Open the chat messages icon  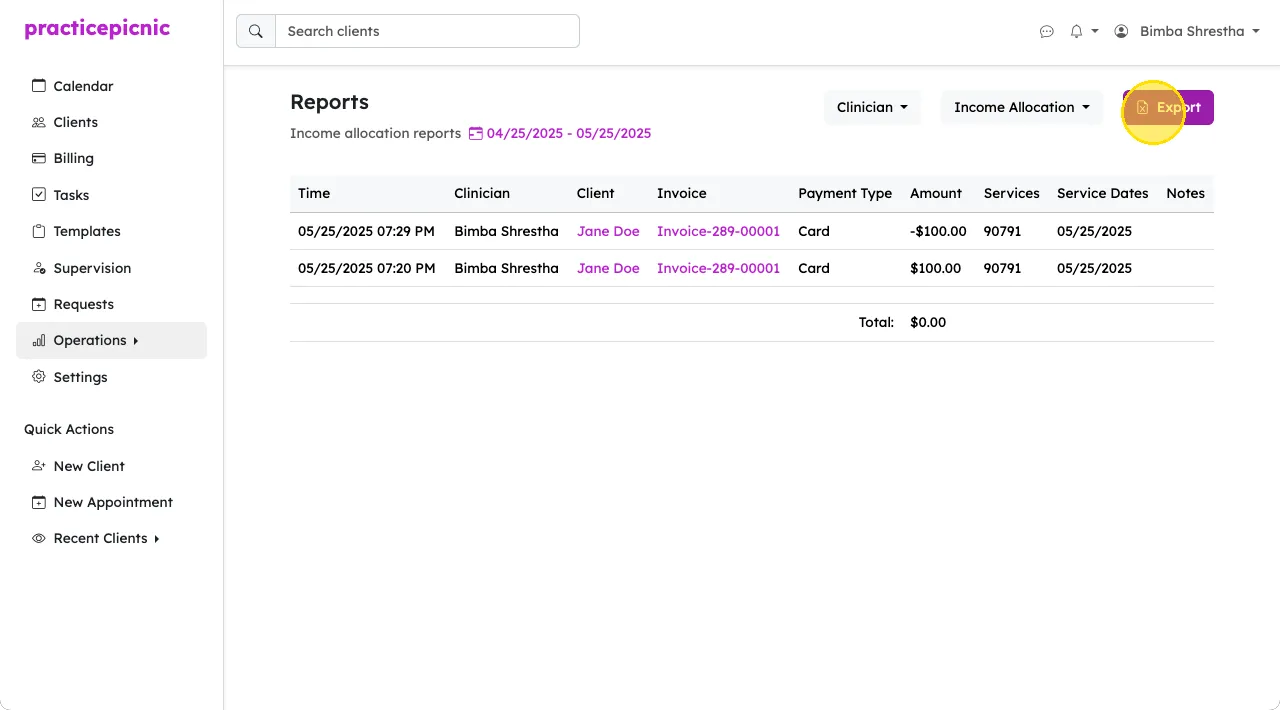click(1047, 31)
